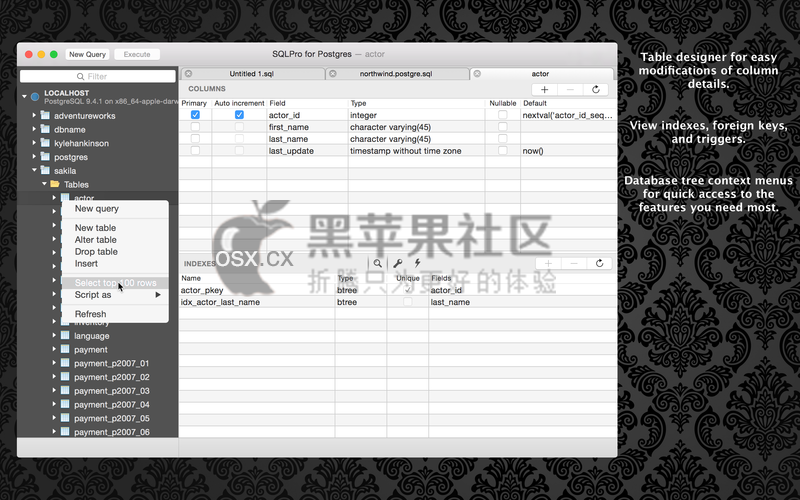This screenshot has width=800, height=500.
Task: Expand the postgres database
Action: (x=34, y=157)
